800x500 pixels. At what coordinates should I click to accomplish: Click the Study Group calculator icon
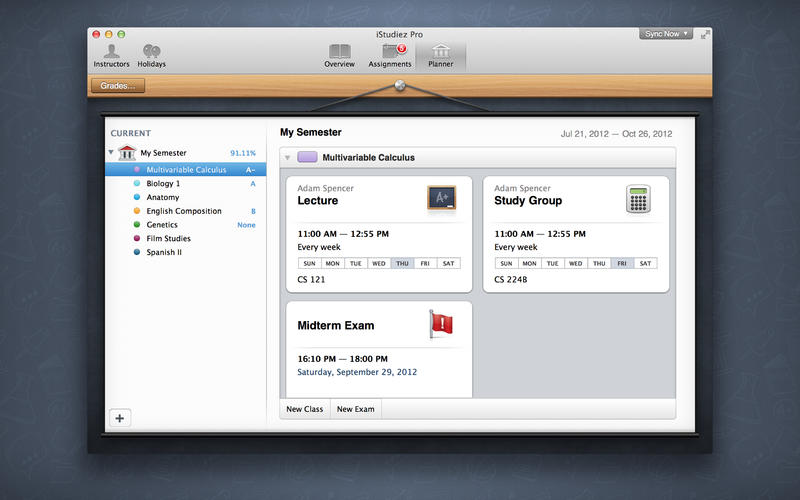pos(638,198)
